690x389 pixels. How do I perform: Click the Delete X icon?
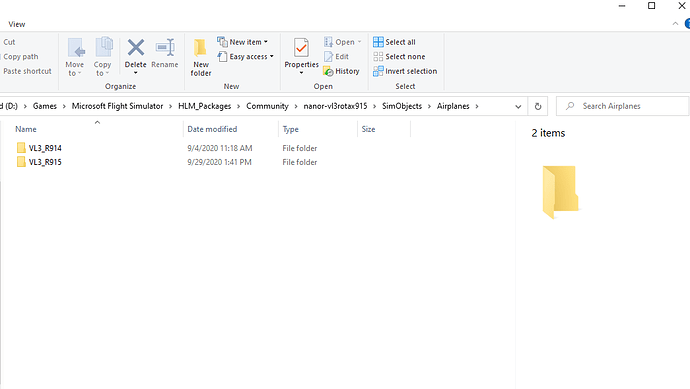136,48
